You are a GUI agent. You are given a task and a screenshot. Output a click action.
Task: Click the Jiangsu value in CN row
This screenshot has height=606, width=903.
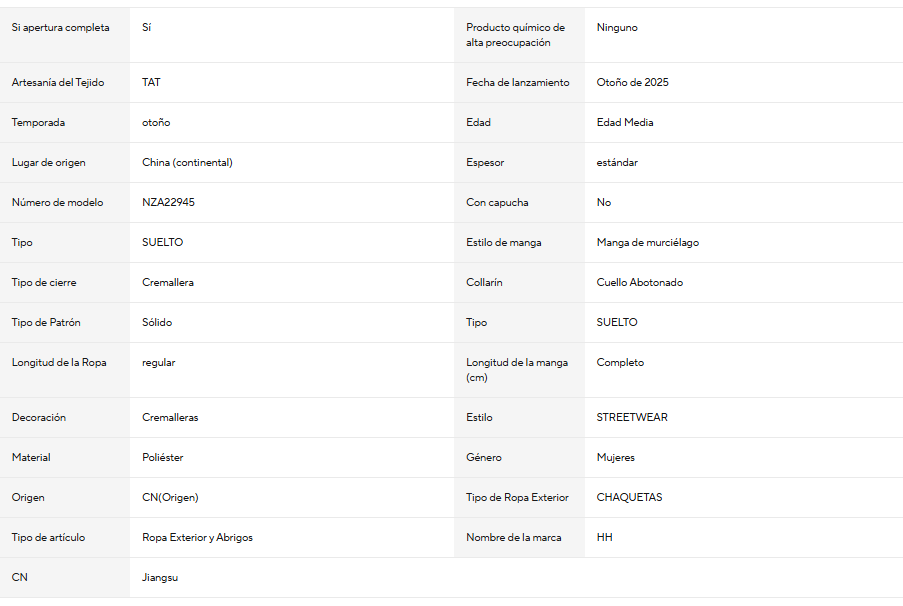point(160,577)
